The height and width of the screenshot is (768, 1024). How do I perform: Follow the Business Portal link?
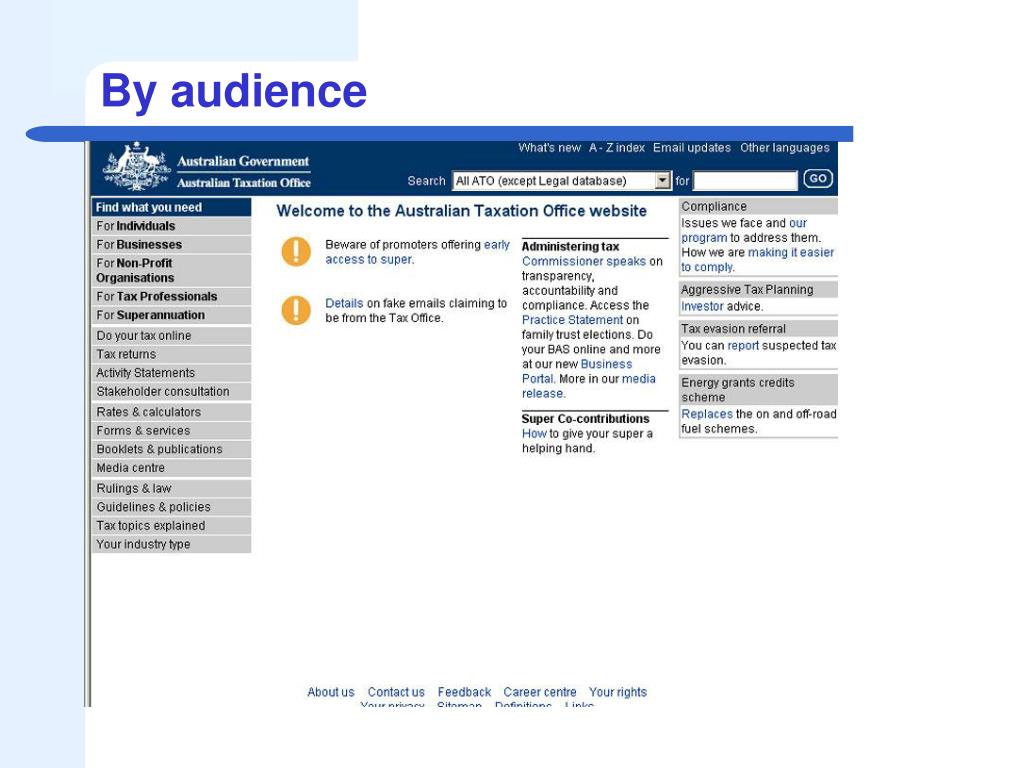click(x=577, y=372)
